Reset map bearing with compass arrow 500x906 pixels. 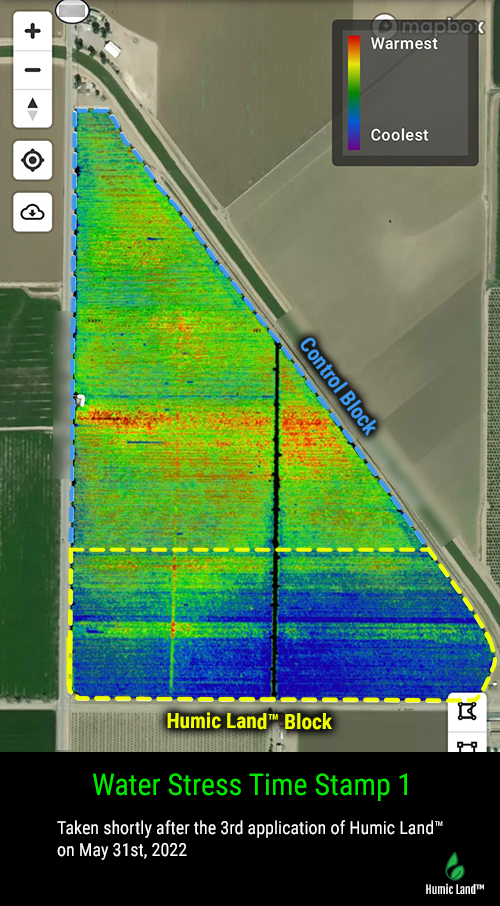click(x=32, y=109)
